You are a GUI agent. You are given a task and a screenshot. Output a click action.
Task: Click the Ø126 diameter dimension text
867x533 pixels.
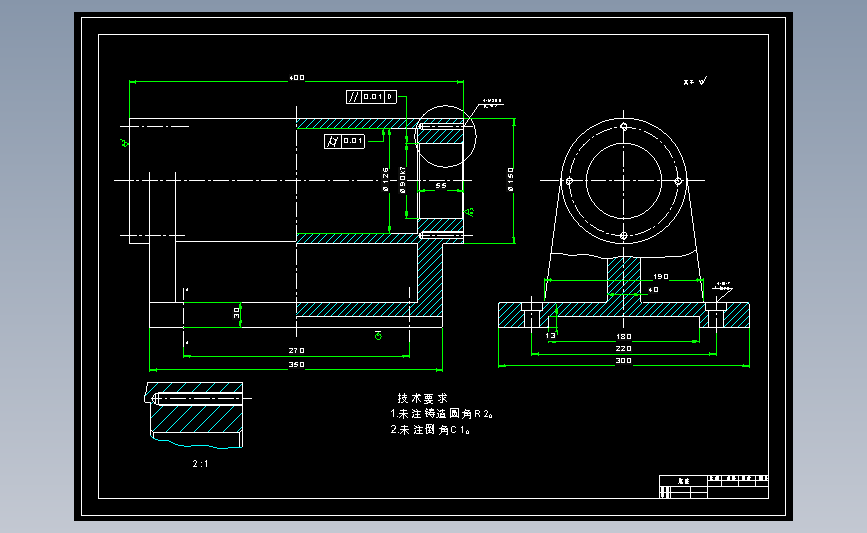pos(385,180)
